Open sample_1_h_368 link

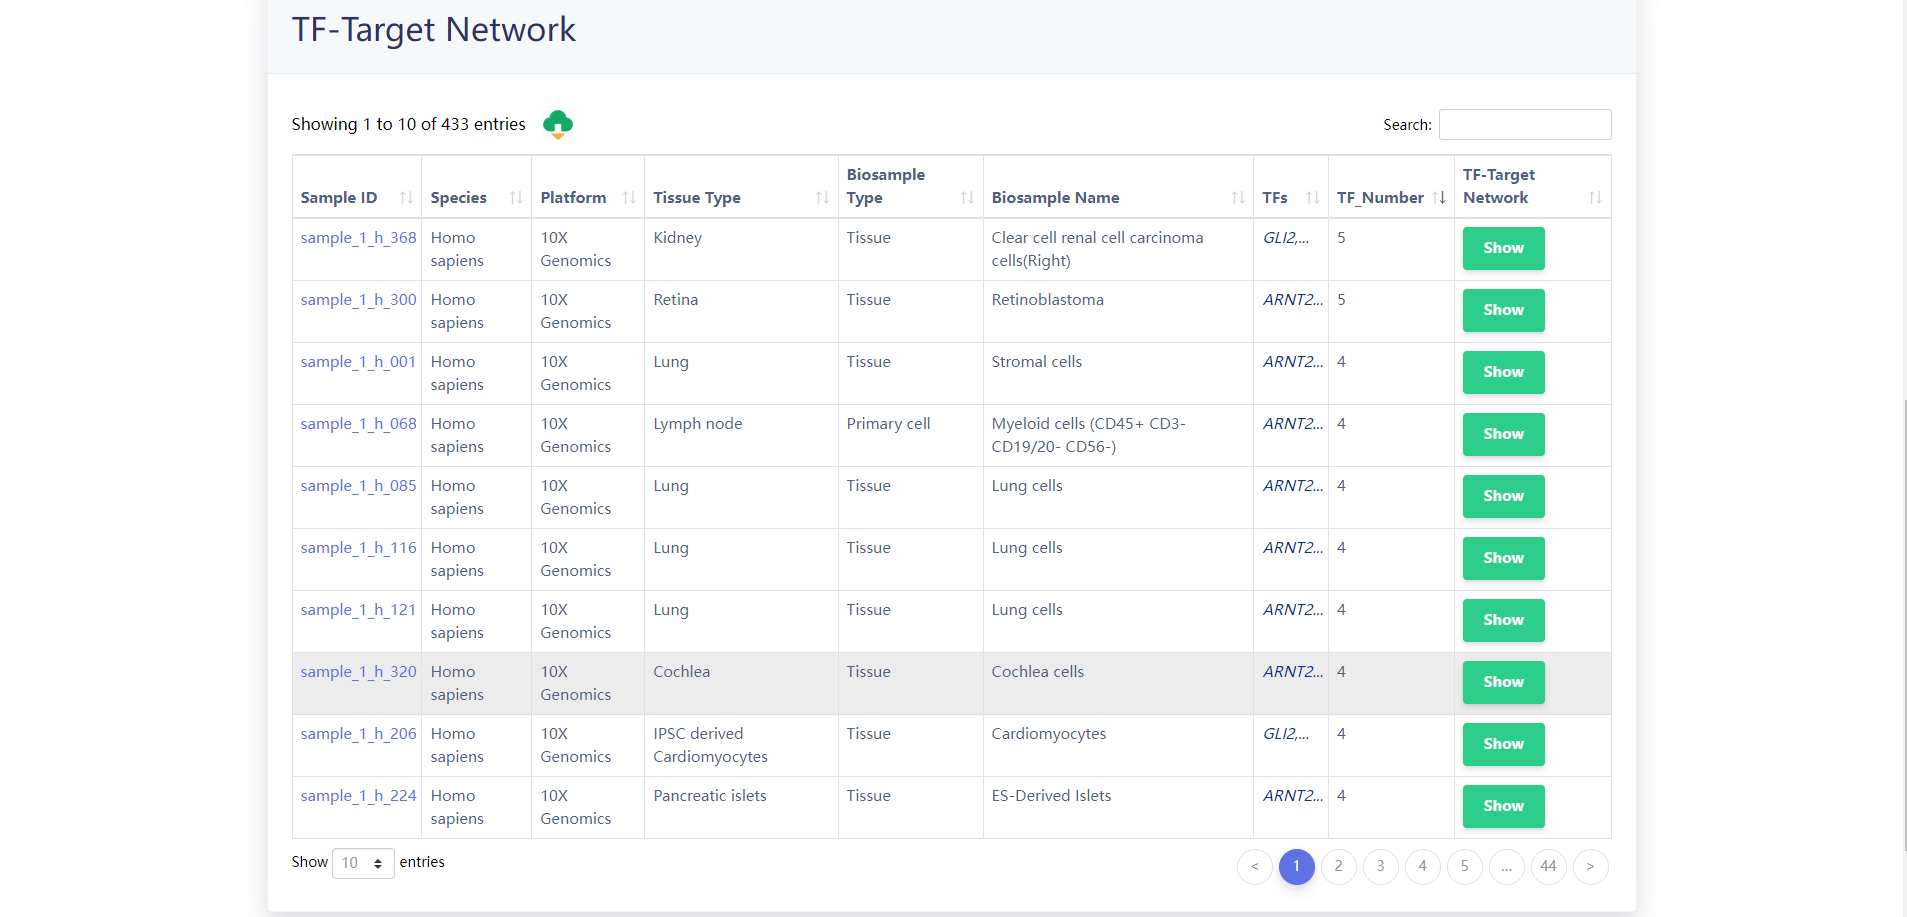click(x=358, y=238)
